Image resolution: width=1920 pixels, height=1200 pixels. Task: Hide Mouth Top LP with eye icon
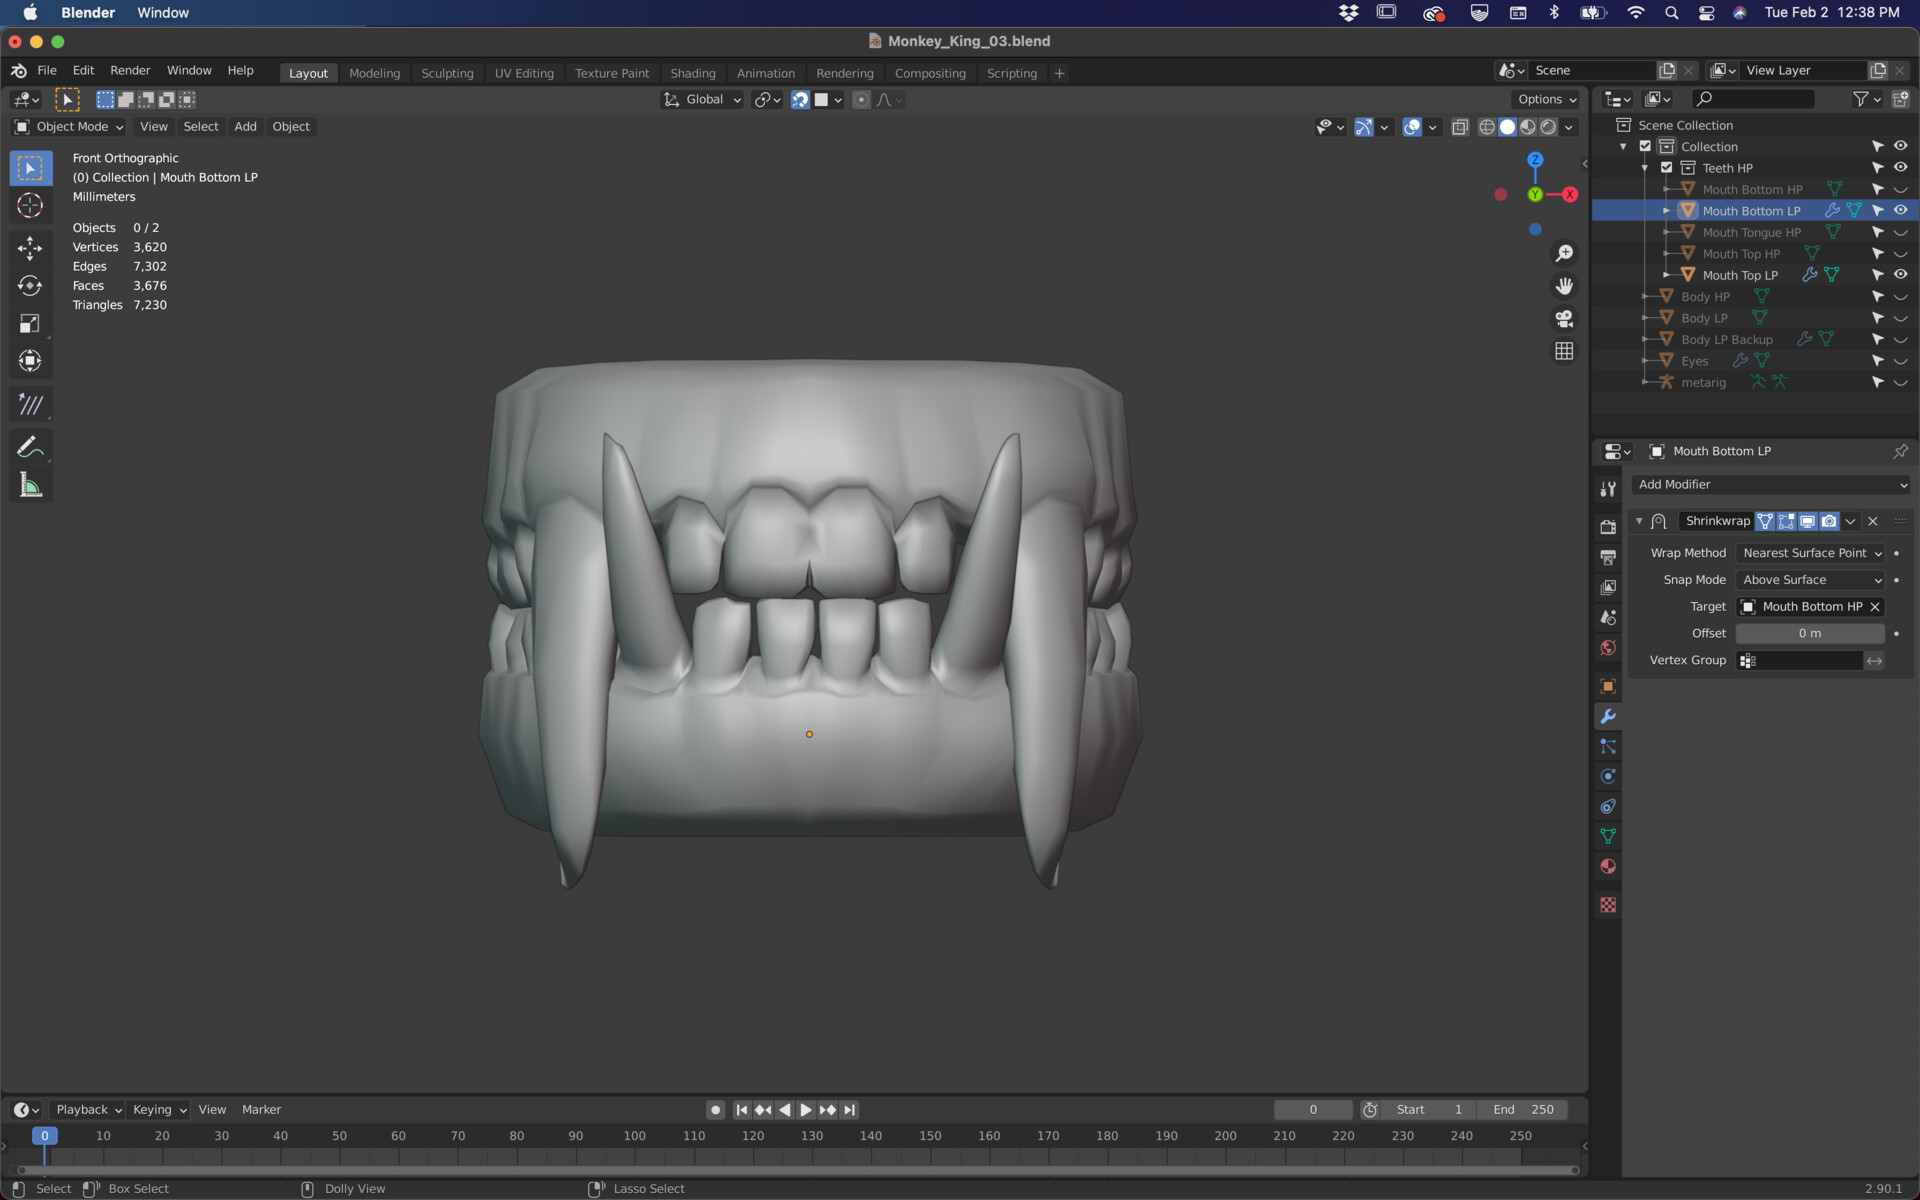click(x=1900, y=275)
